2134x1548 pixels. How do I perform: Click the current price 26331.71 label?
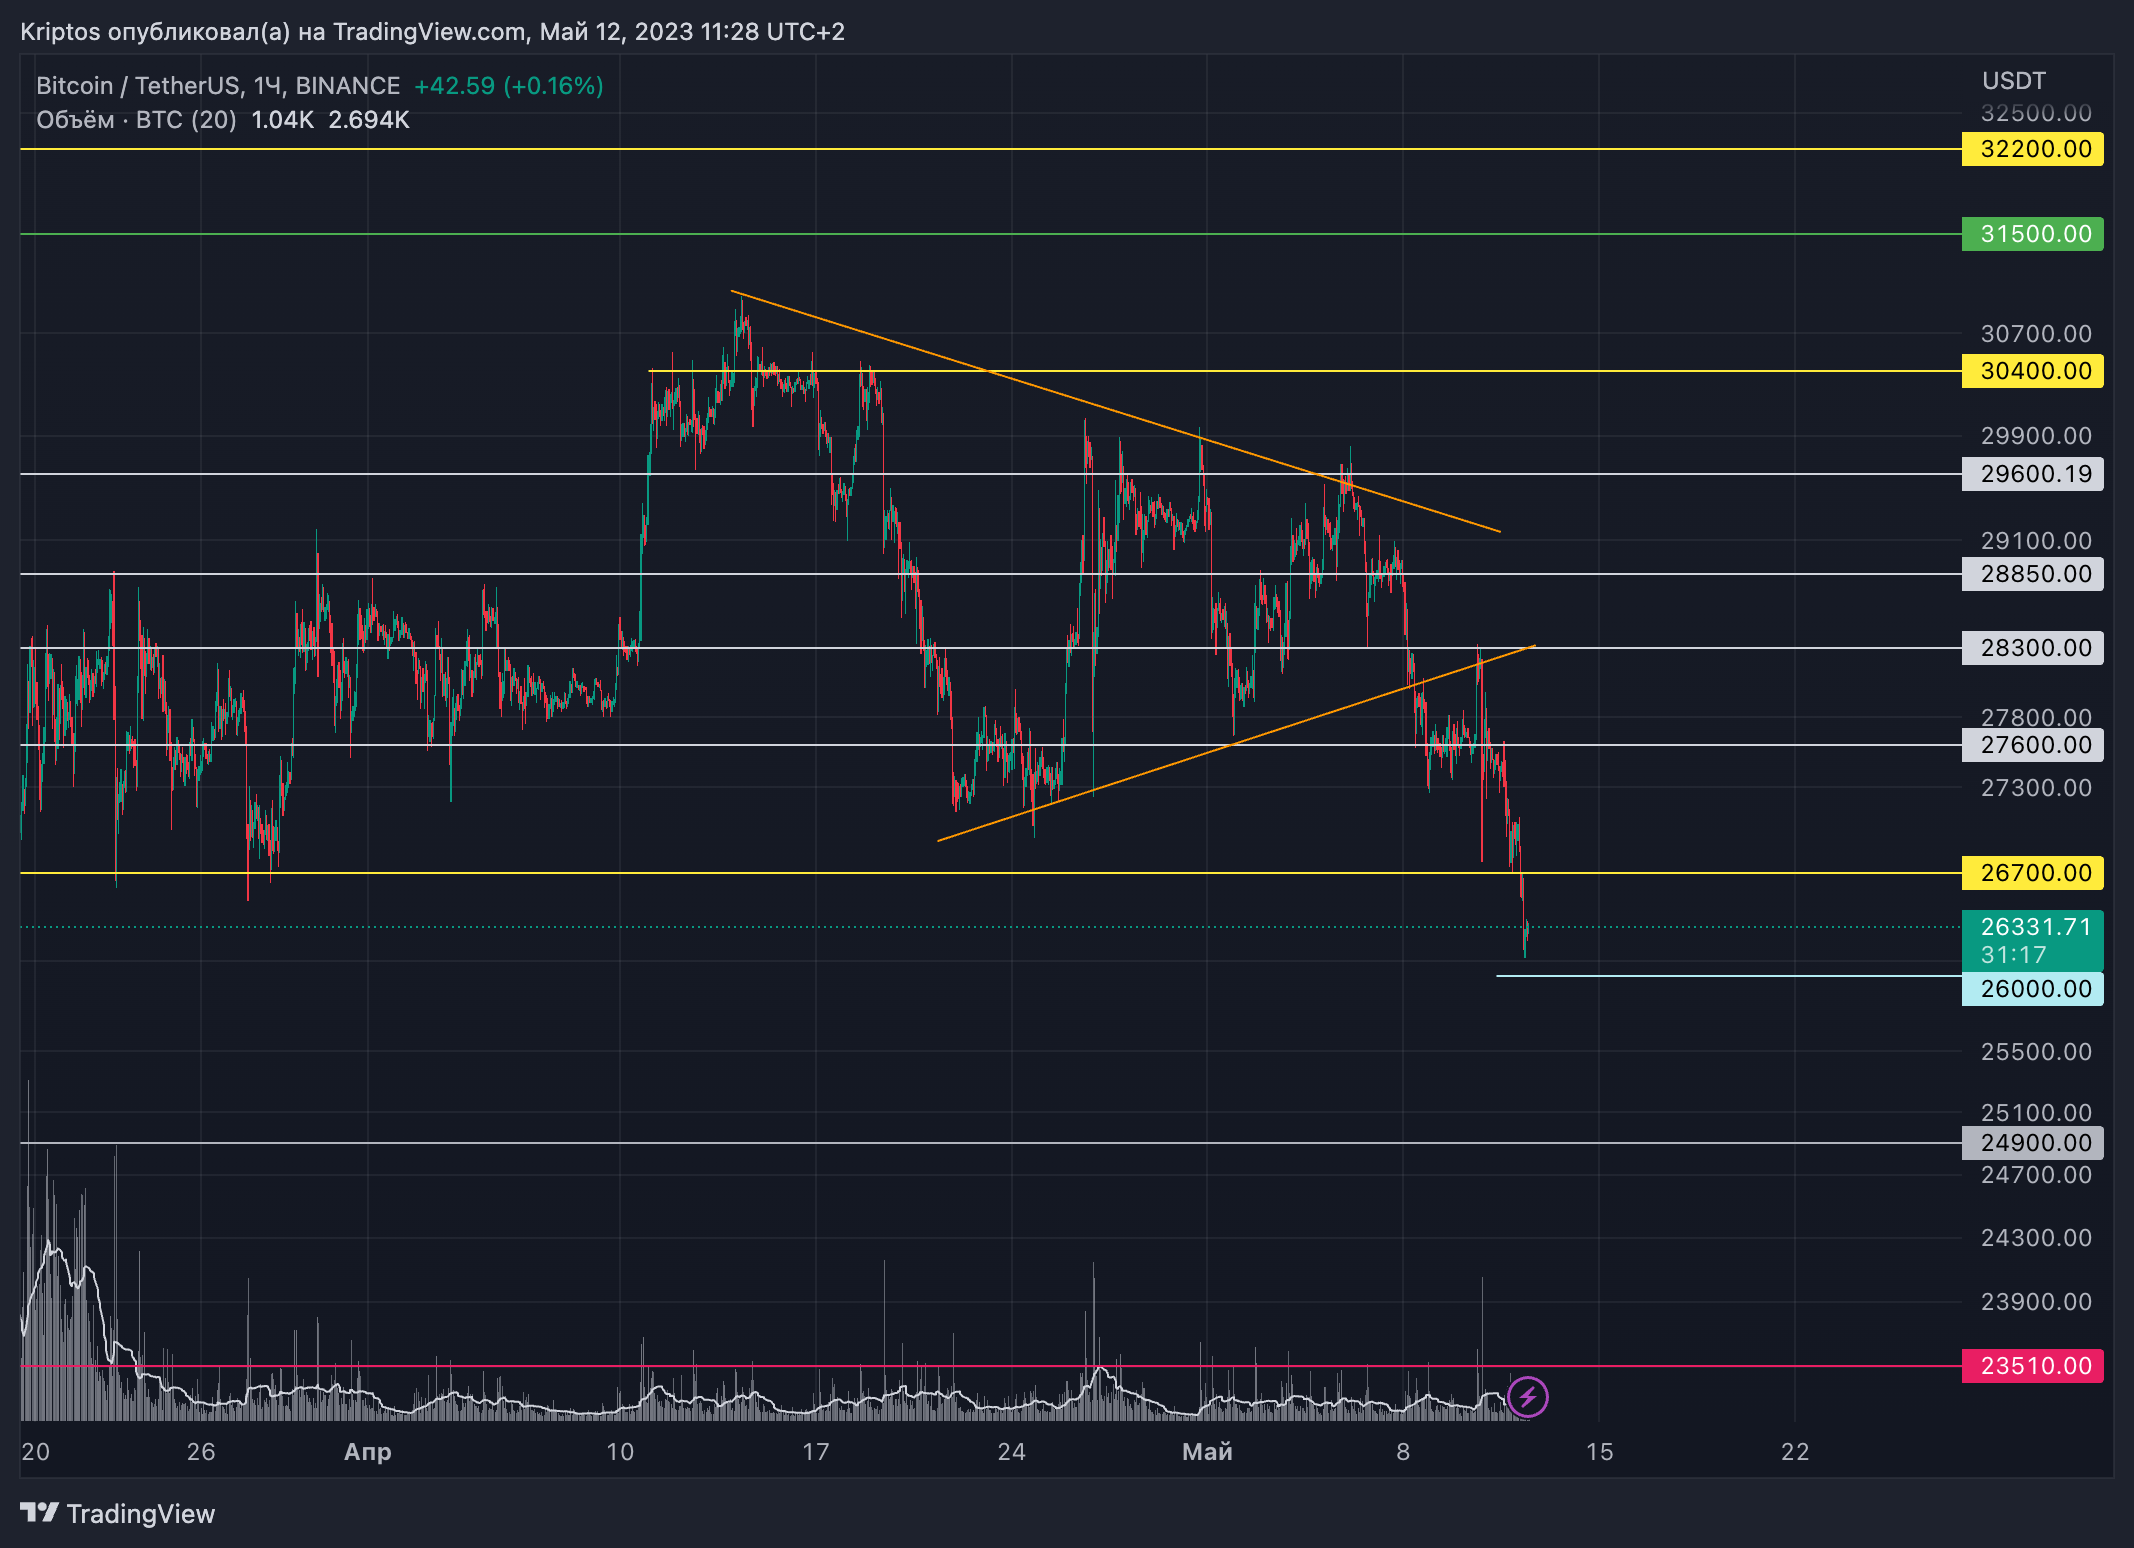pos(2035,927)
